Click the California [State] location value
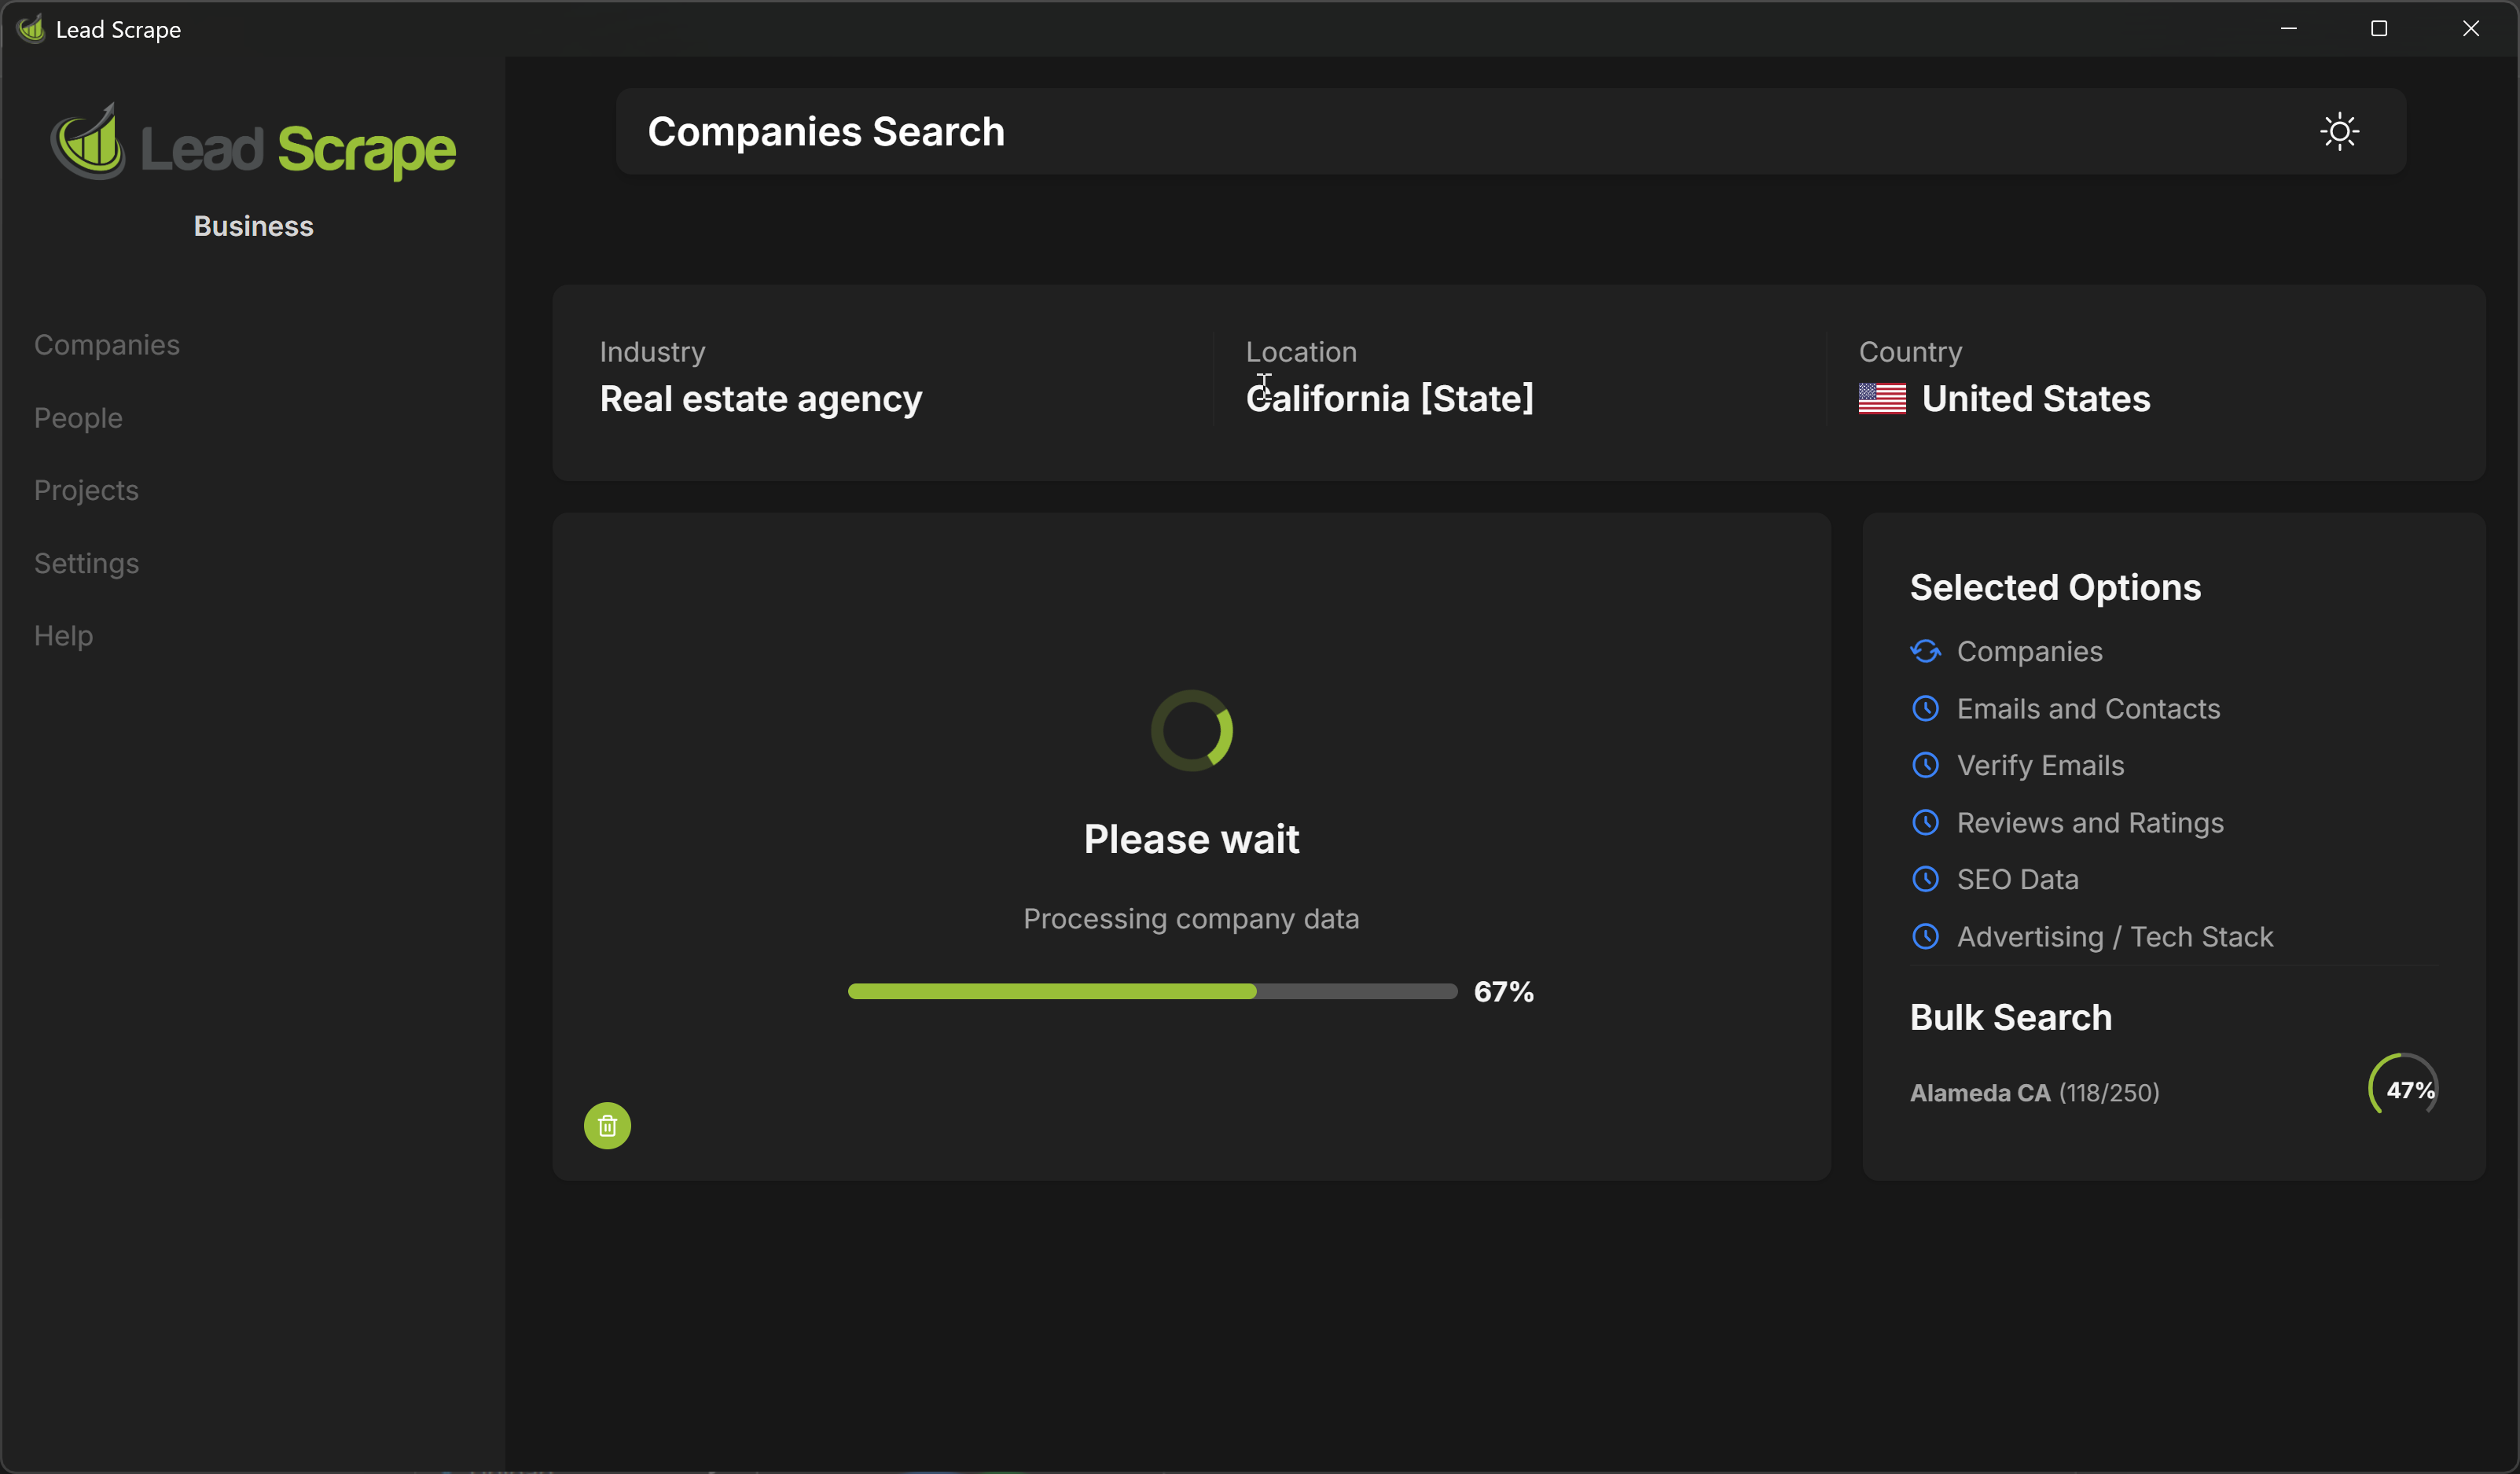Viewport: 2520px width, 1474px height. click(1389, 399)
